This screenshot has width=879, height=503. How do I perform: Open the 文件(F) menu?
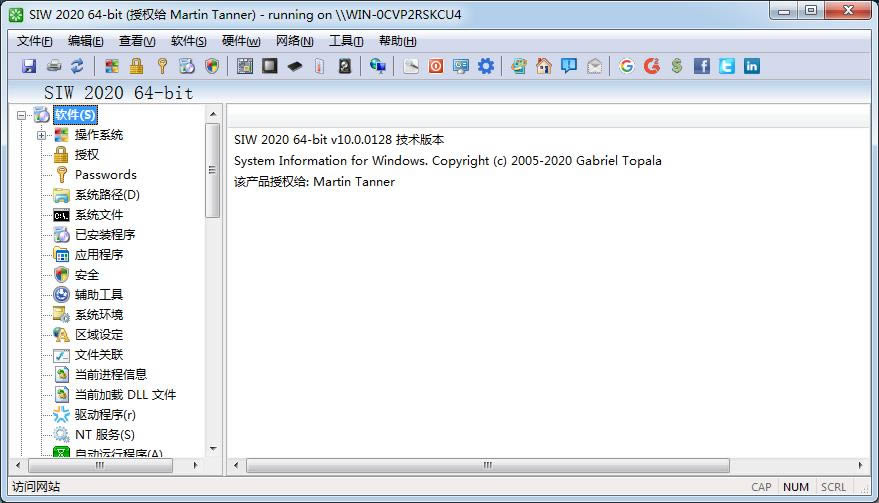(34, 41)
